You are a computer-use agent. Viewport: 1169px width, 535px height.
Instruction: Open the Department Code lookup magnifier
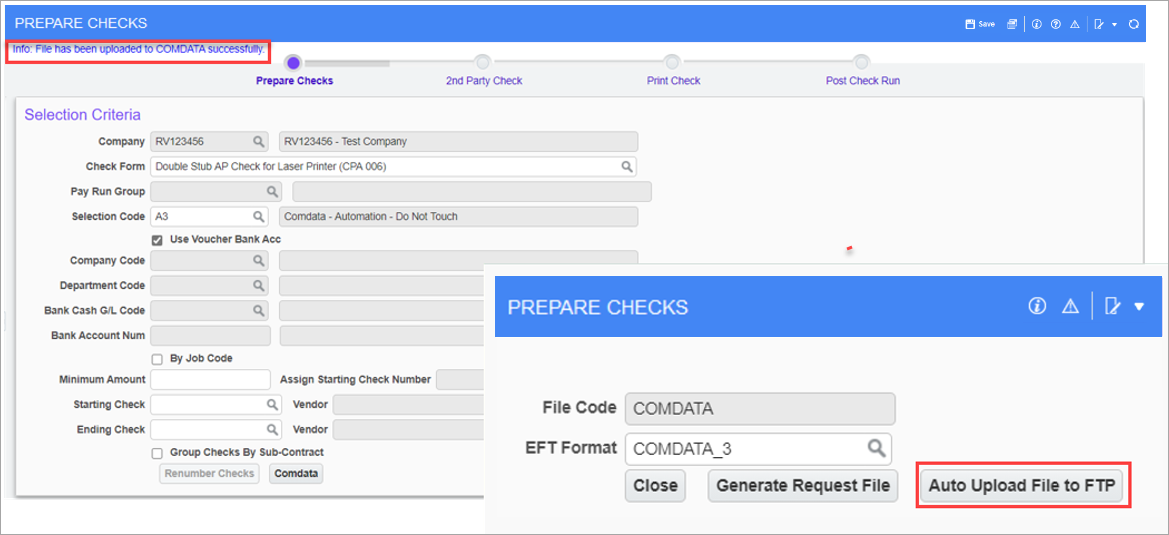(258, 285)
